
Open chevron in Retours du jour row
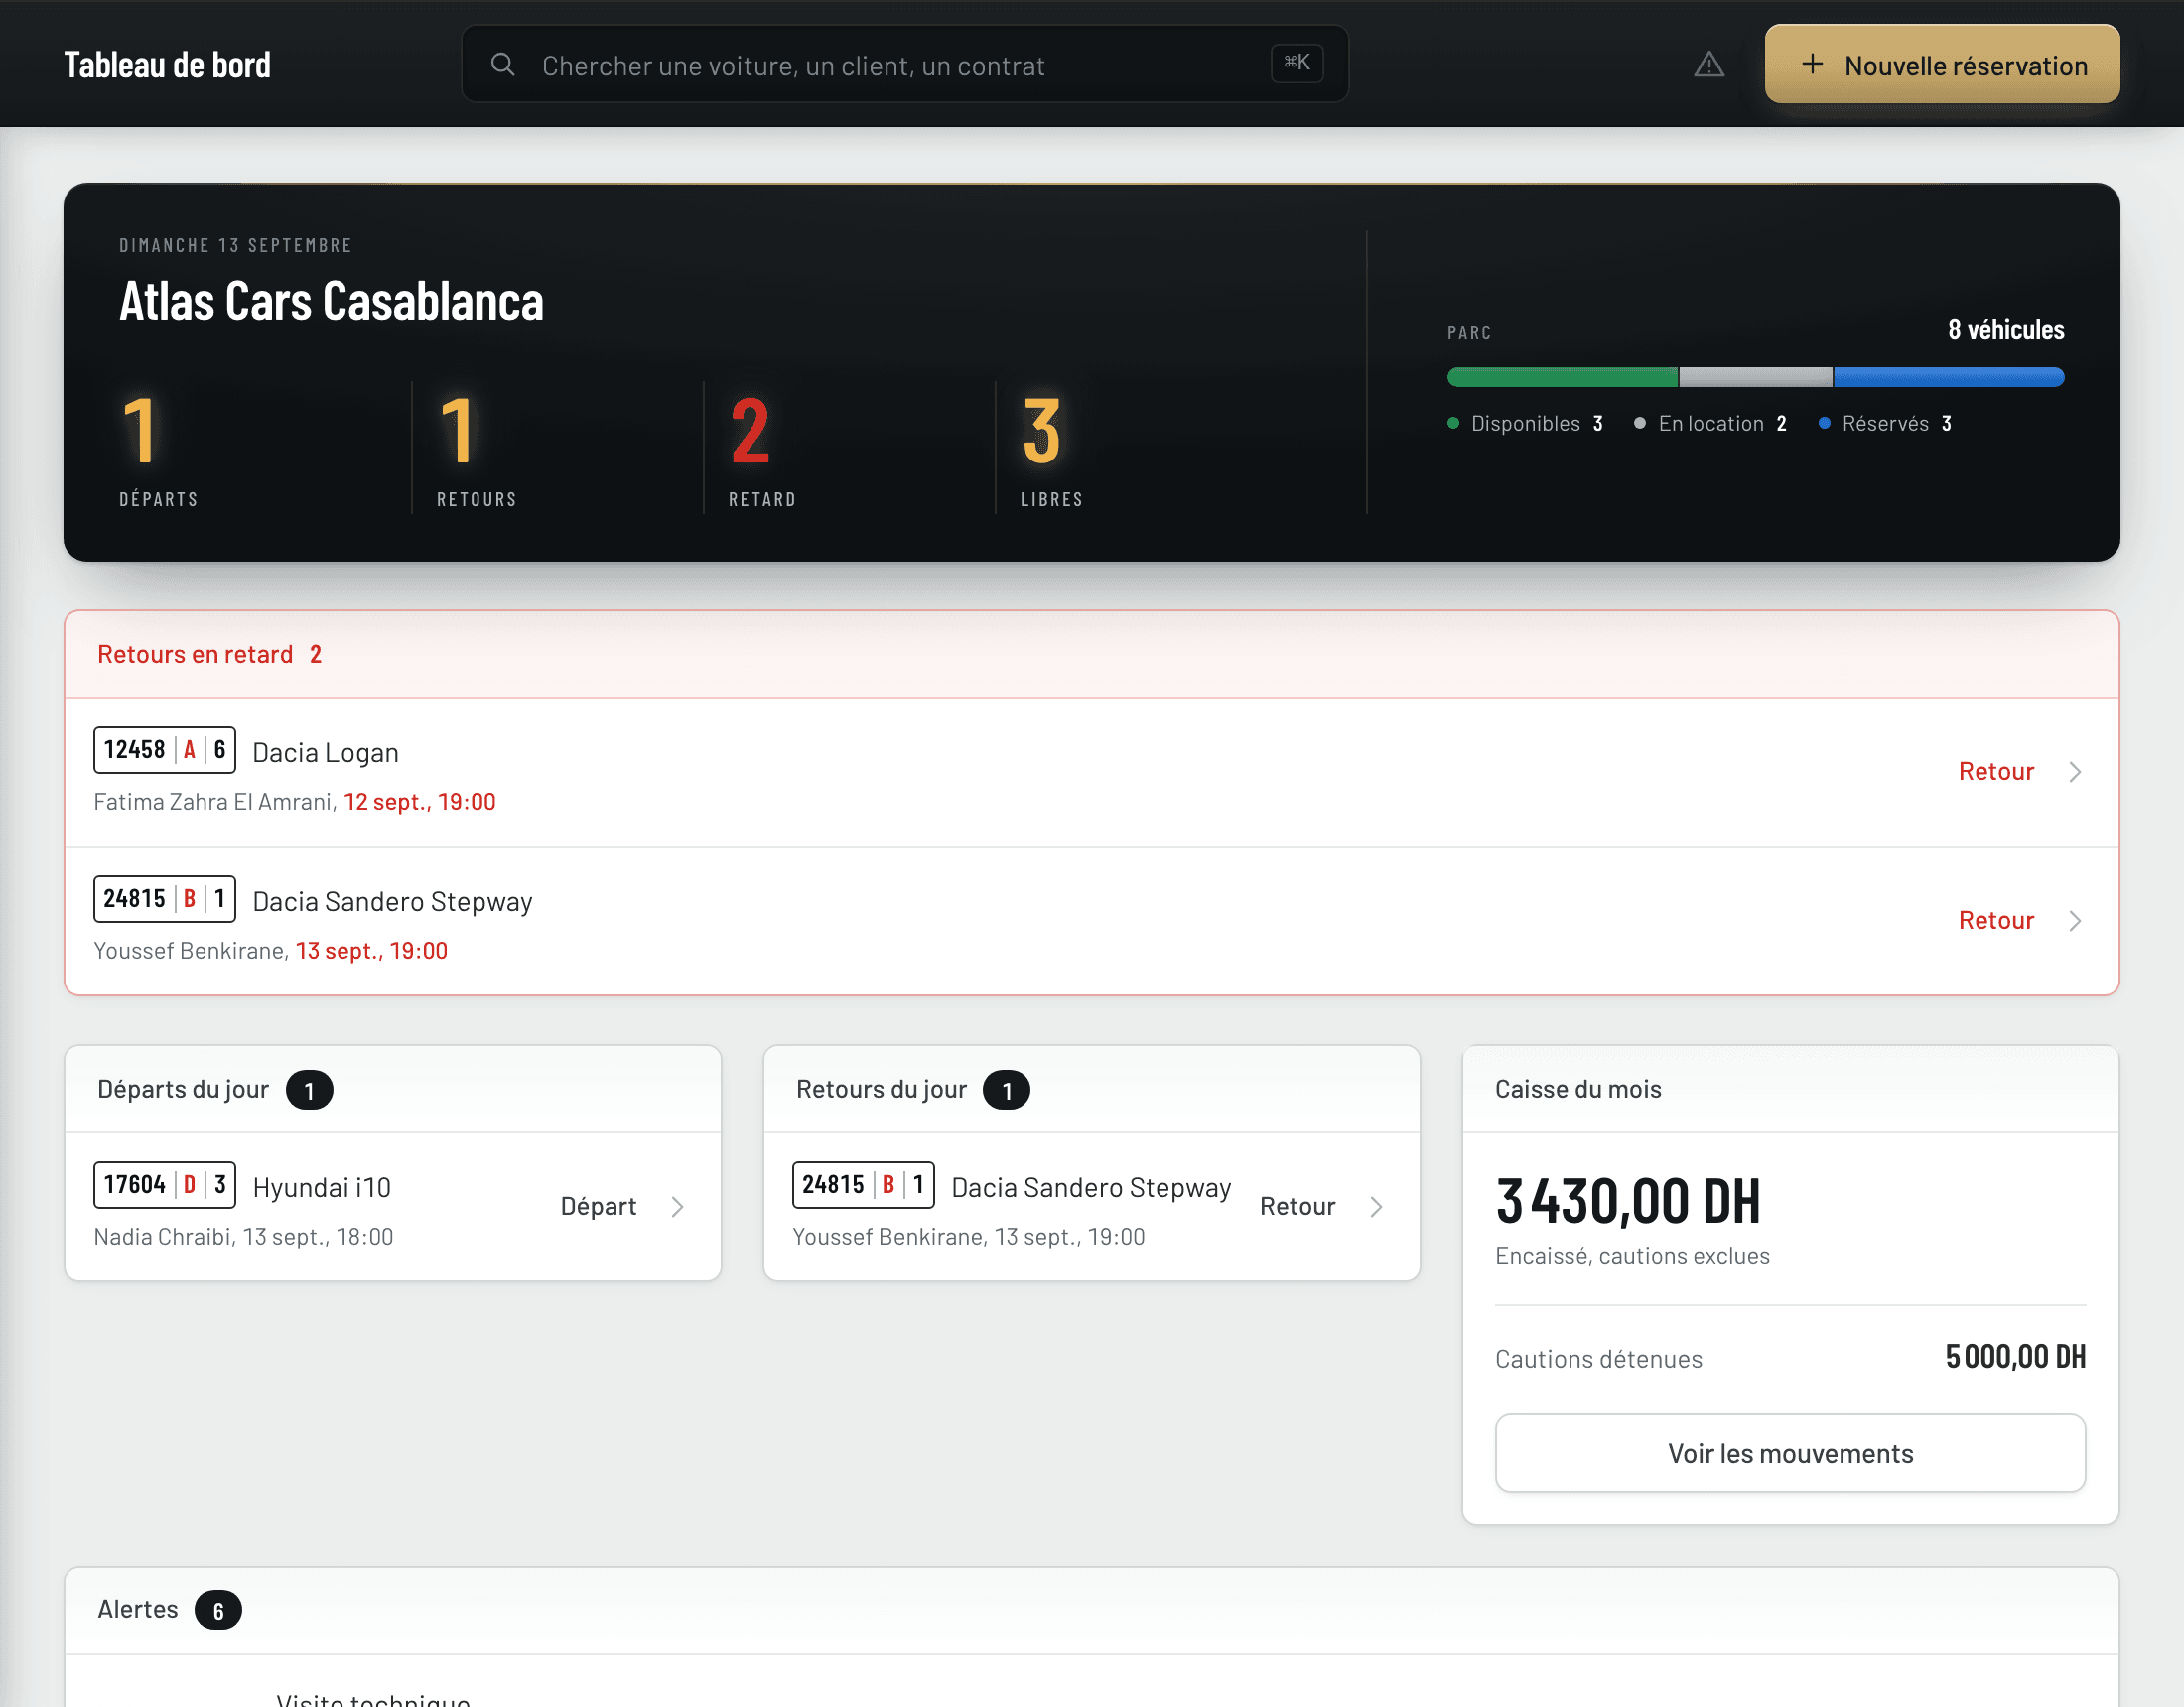point(1376,1207)
